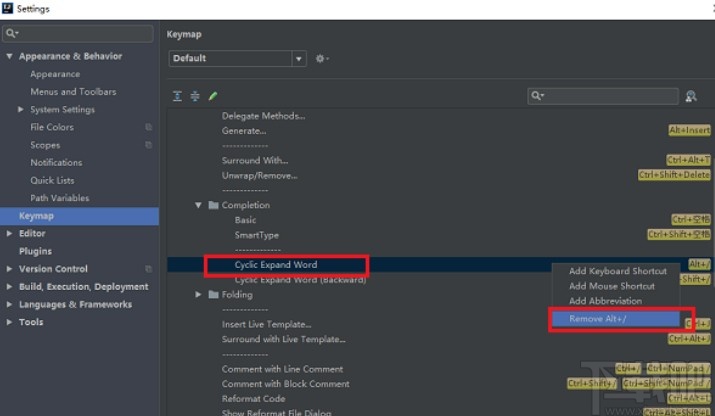Open the gear options next to Default keymap
715x416 pixels.
322,58
